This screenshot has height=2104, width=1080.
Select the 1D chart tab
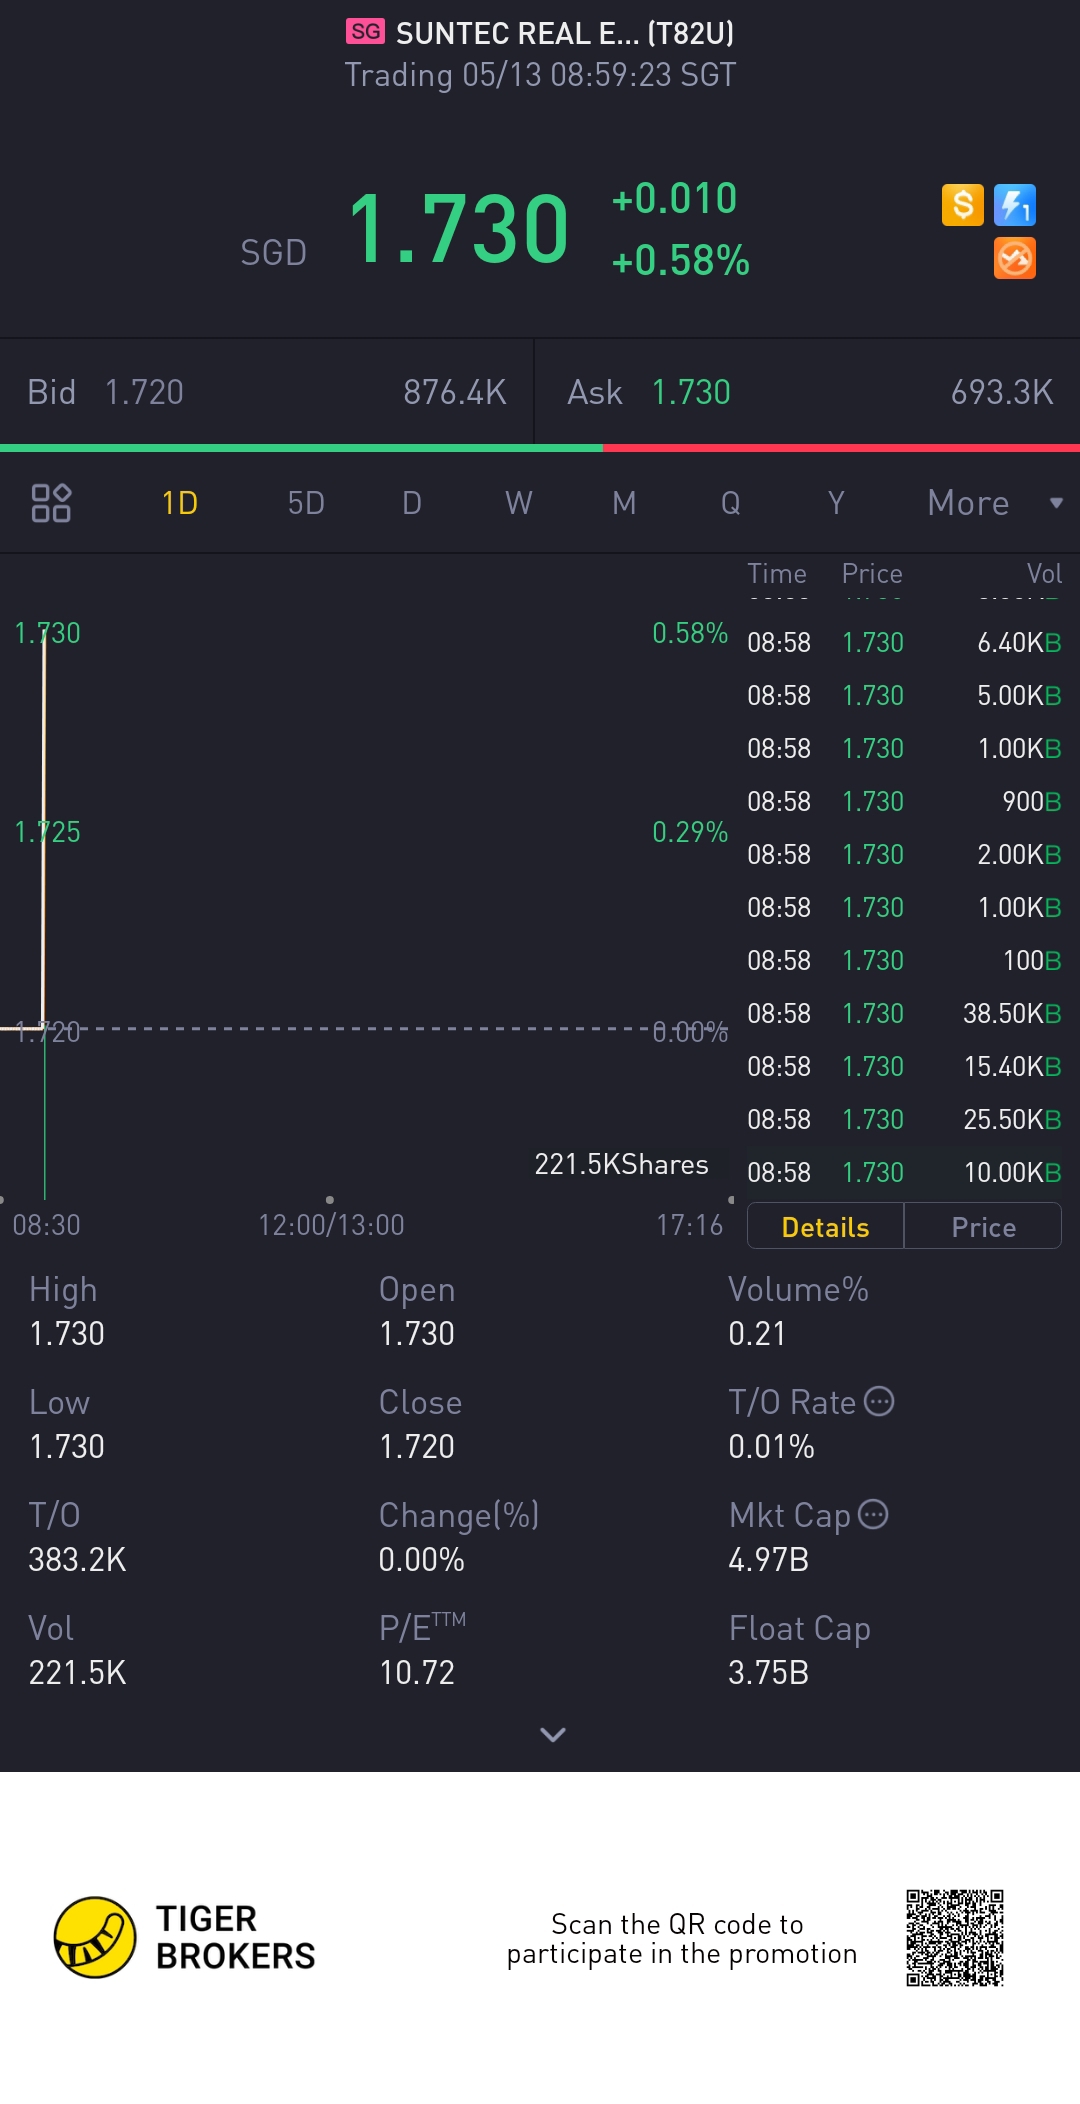180,503
